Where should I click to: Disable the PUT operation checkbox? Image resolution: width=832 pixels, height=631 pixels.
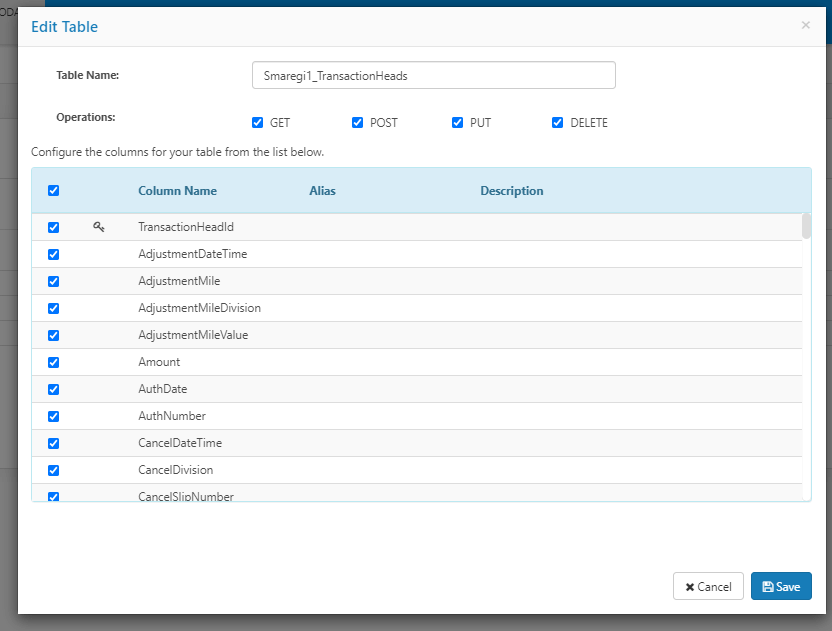458,123
